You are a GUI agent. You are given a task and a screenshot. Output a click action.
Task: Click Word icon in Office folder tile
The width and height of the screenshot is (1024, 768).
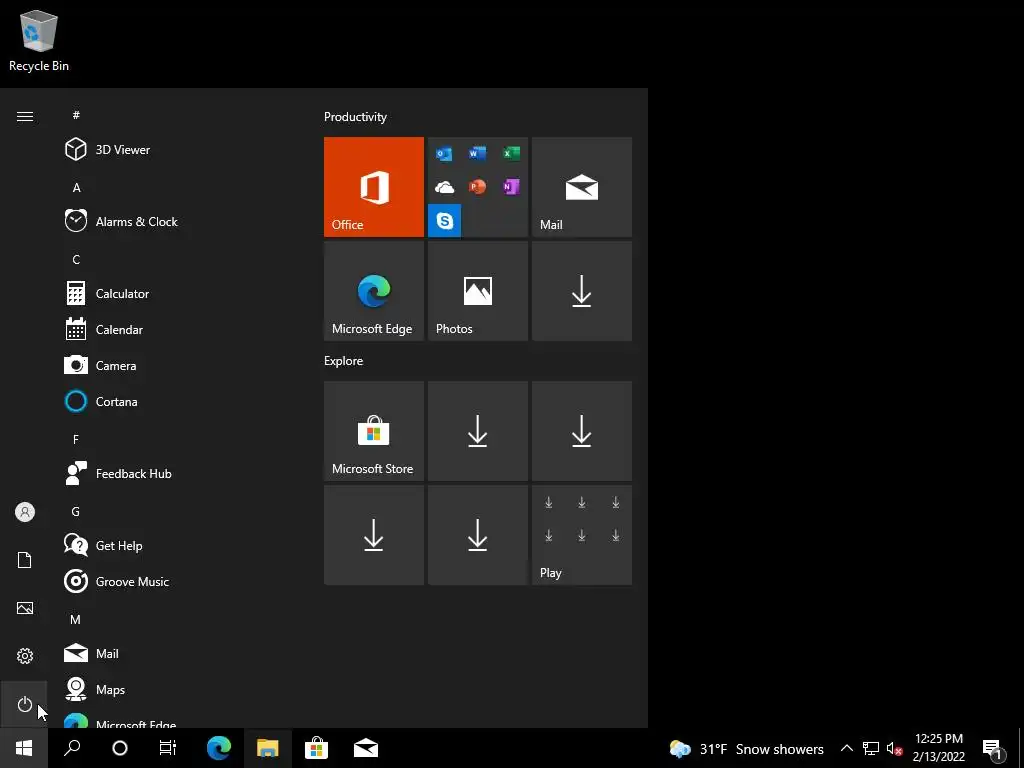[477, 154]
